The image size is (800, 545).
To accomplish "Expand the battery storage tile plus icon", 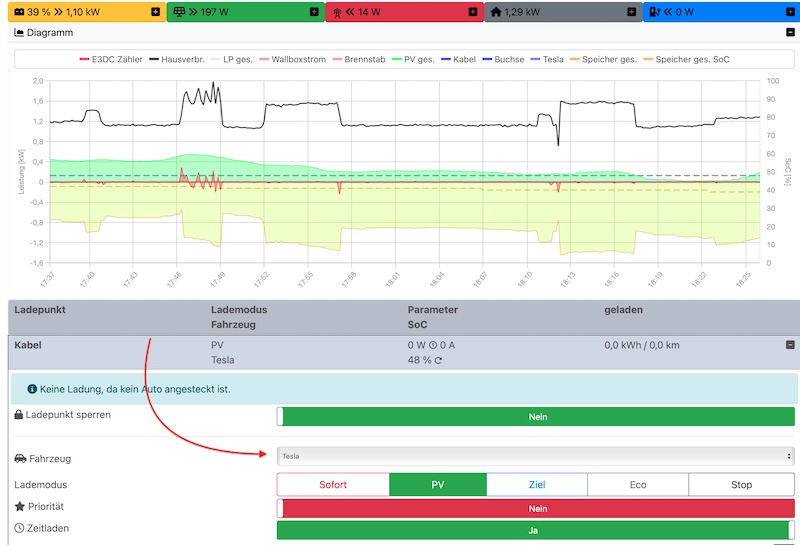I will coord(155,12).
